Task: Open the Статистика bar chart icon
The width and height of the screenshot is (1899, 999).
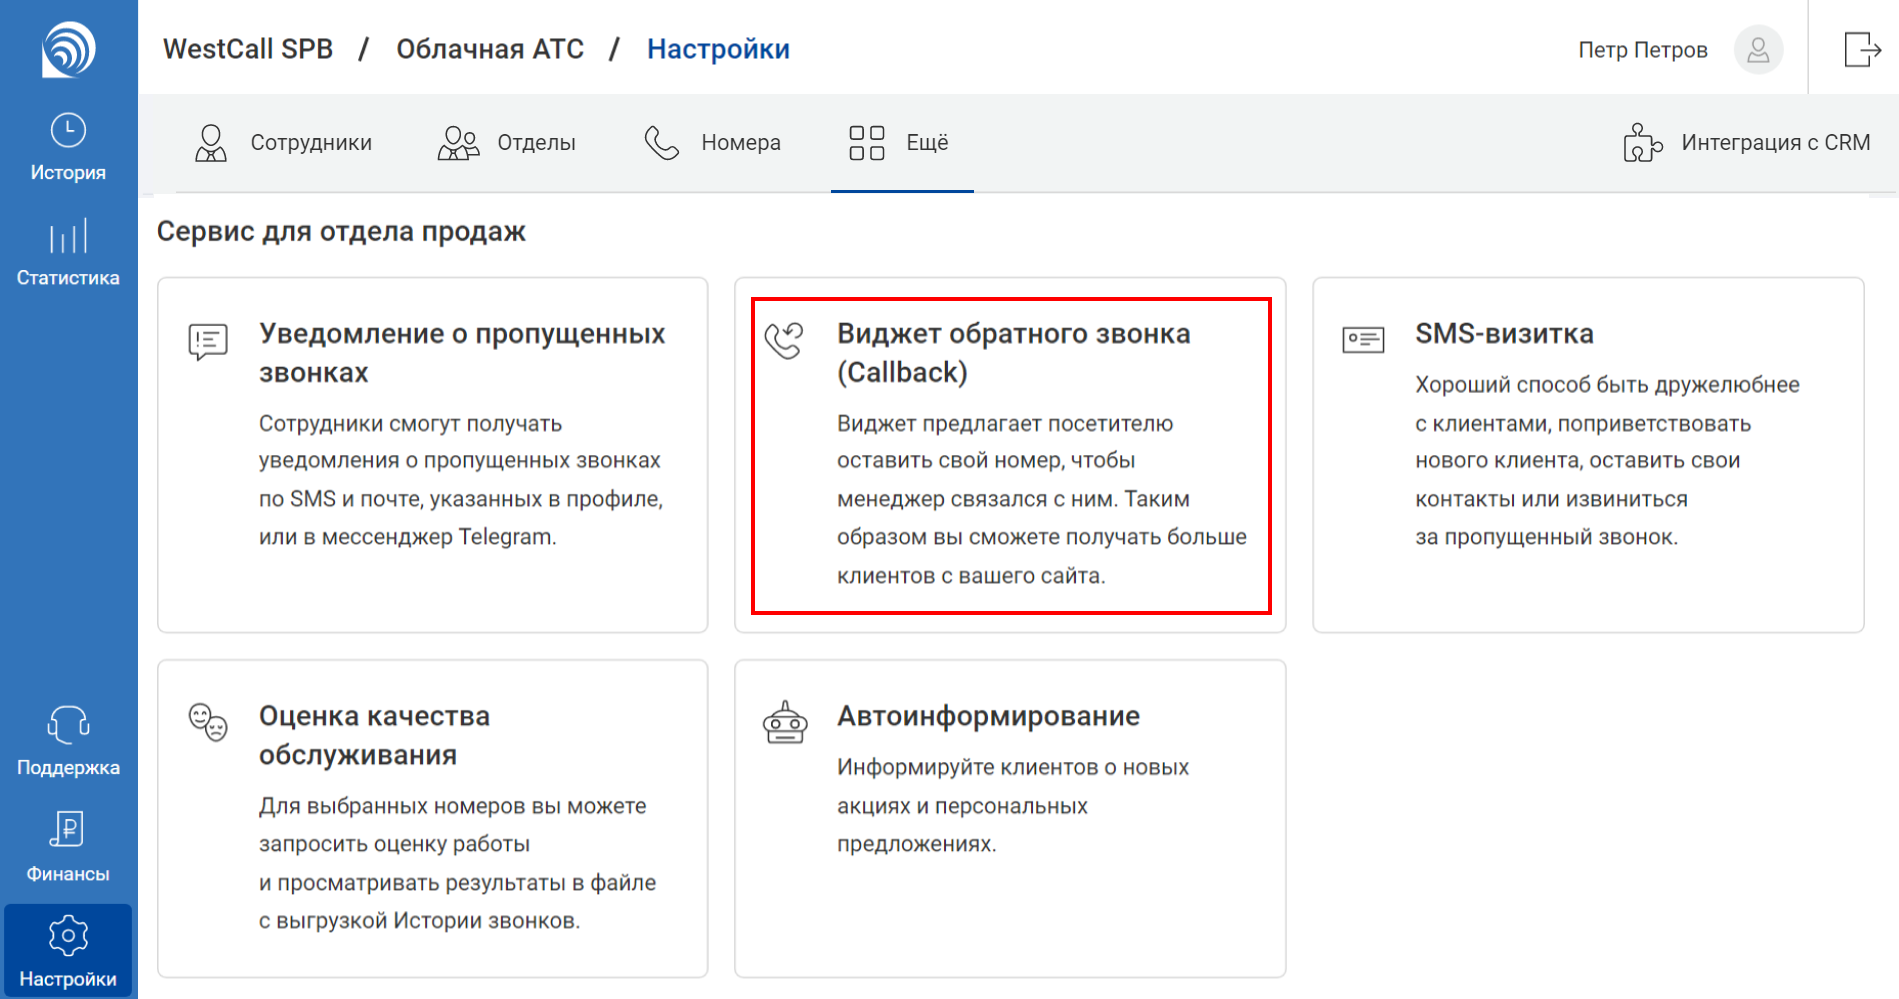Action: (x=68, y=236)
